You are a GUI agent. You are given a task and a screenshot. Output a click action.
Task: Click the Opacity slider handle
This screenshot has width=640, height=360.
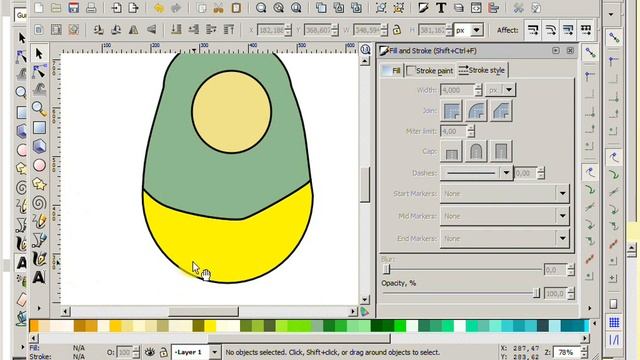[x=536, y=293]
